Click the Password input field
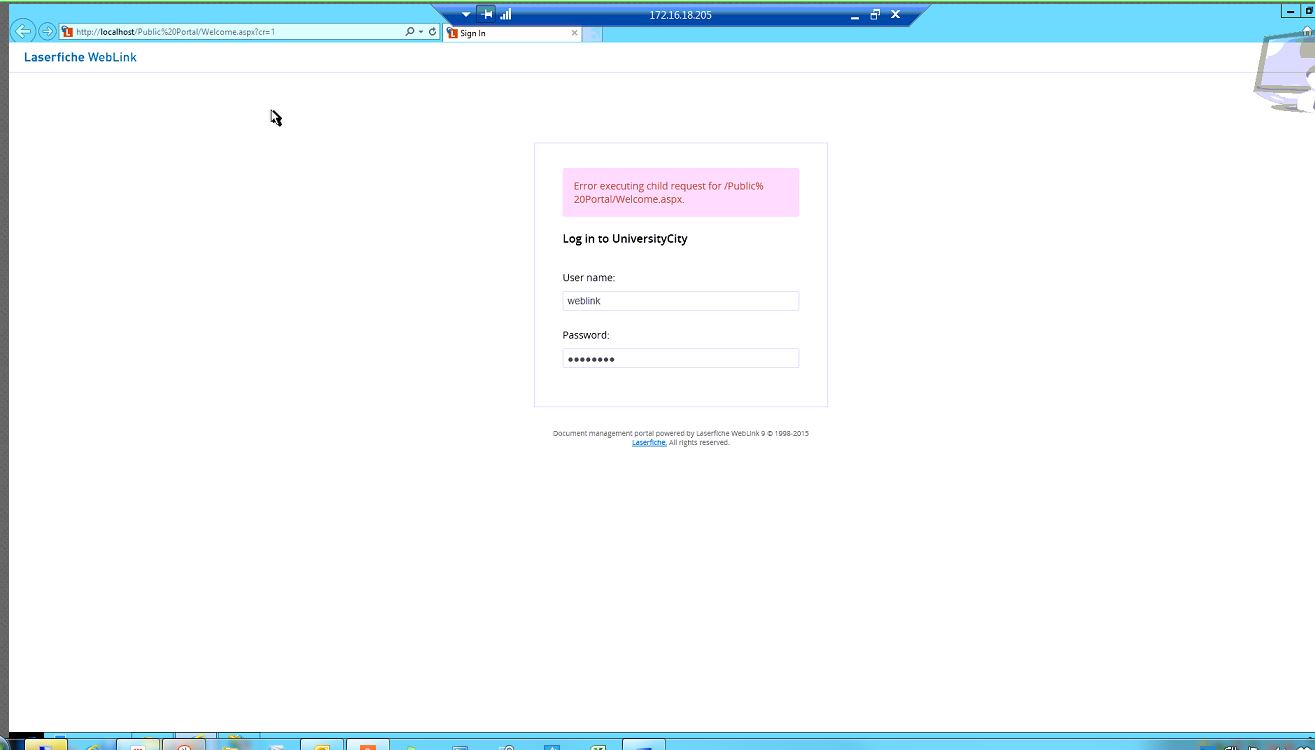The width and height of the screenshot is (1315, 750). tap(680, 359)
